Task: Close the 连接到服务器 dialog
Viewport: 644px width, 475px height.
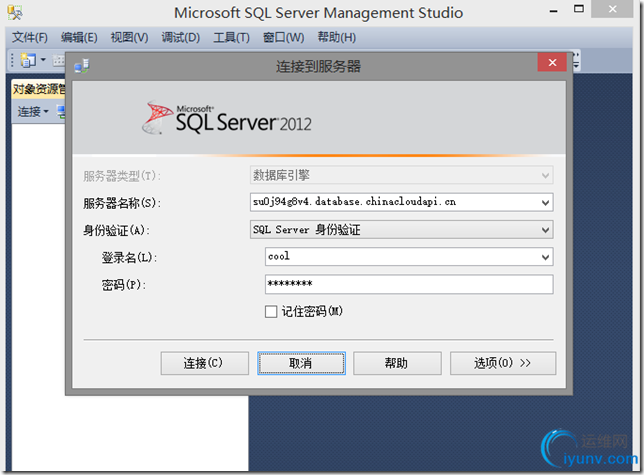Action: tap(551, 65)
